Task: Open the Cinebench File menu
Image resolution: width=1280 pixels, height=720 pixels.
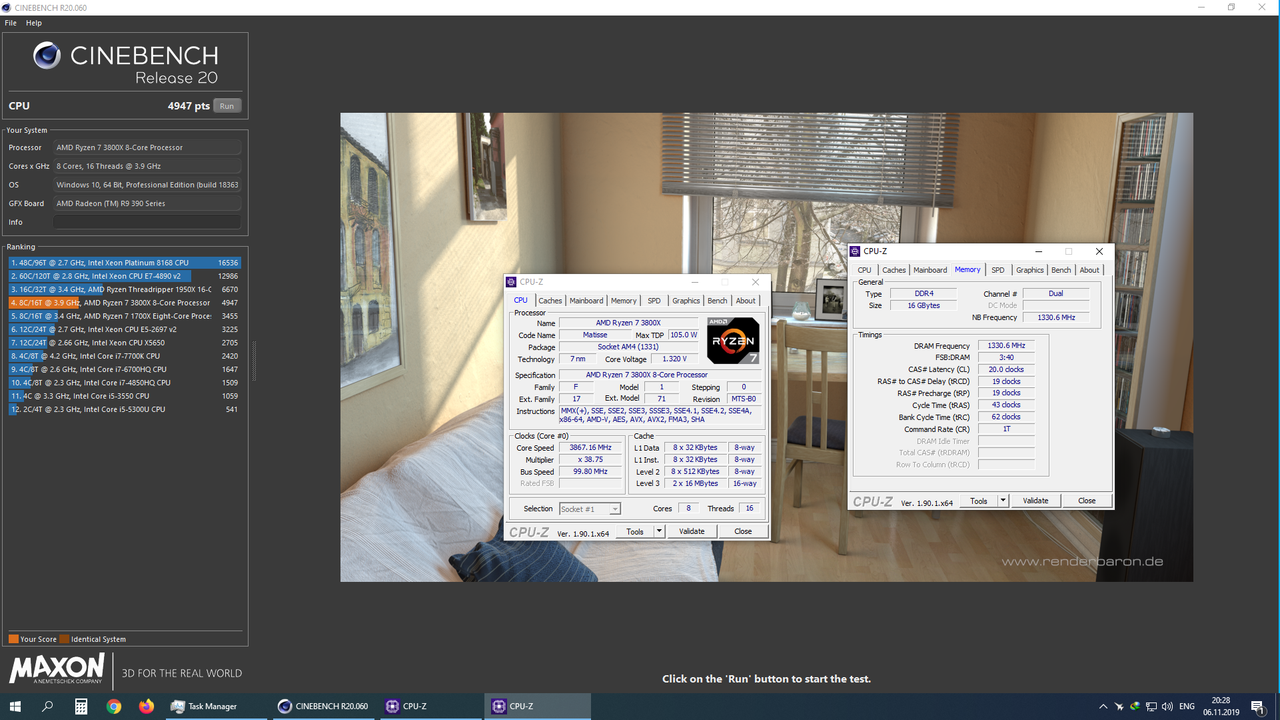Action: tap(11, 22)
